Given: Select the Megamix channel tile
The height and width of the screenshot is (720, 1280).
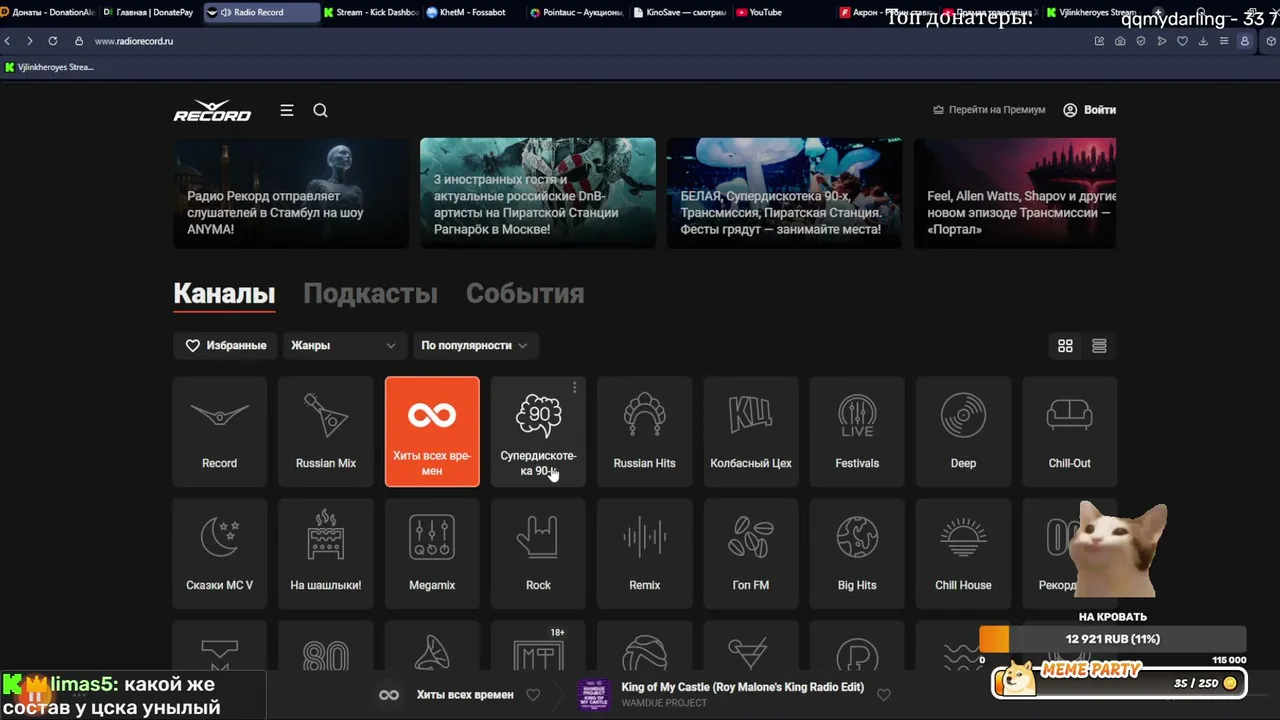Looking at the screenshot, I should click(432, 553).
